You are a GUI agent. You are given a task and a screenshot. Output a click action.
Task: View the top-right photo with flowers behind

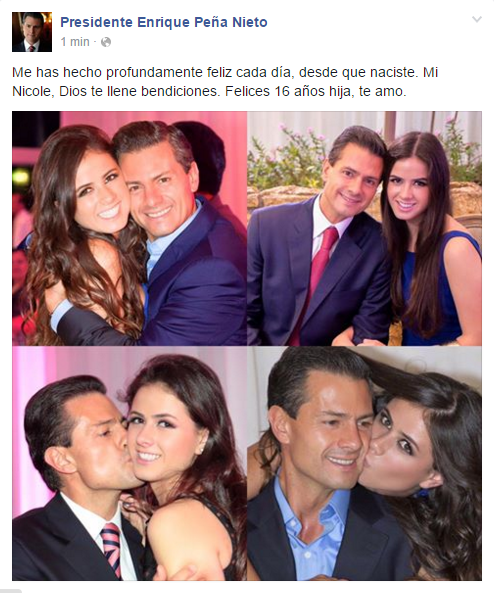click(365, 228)
